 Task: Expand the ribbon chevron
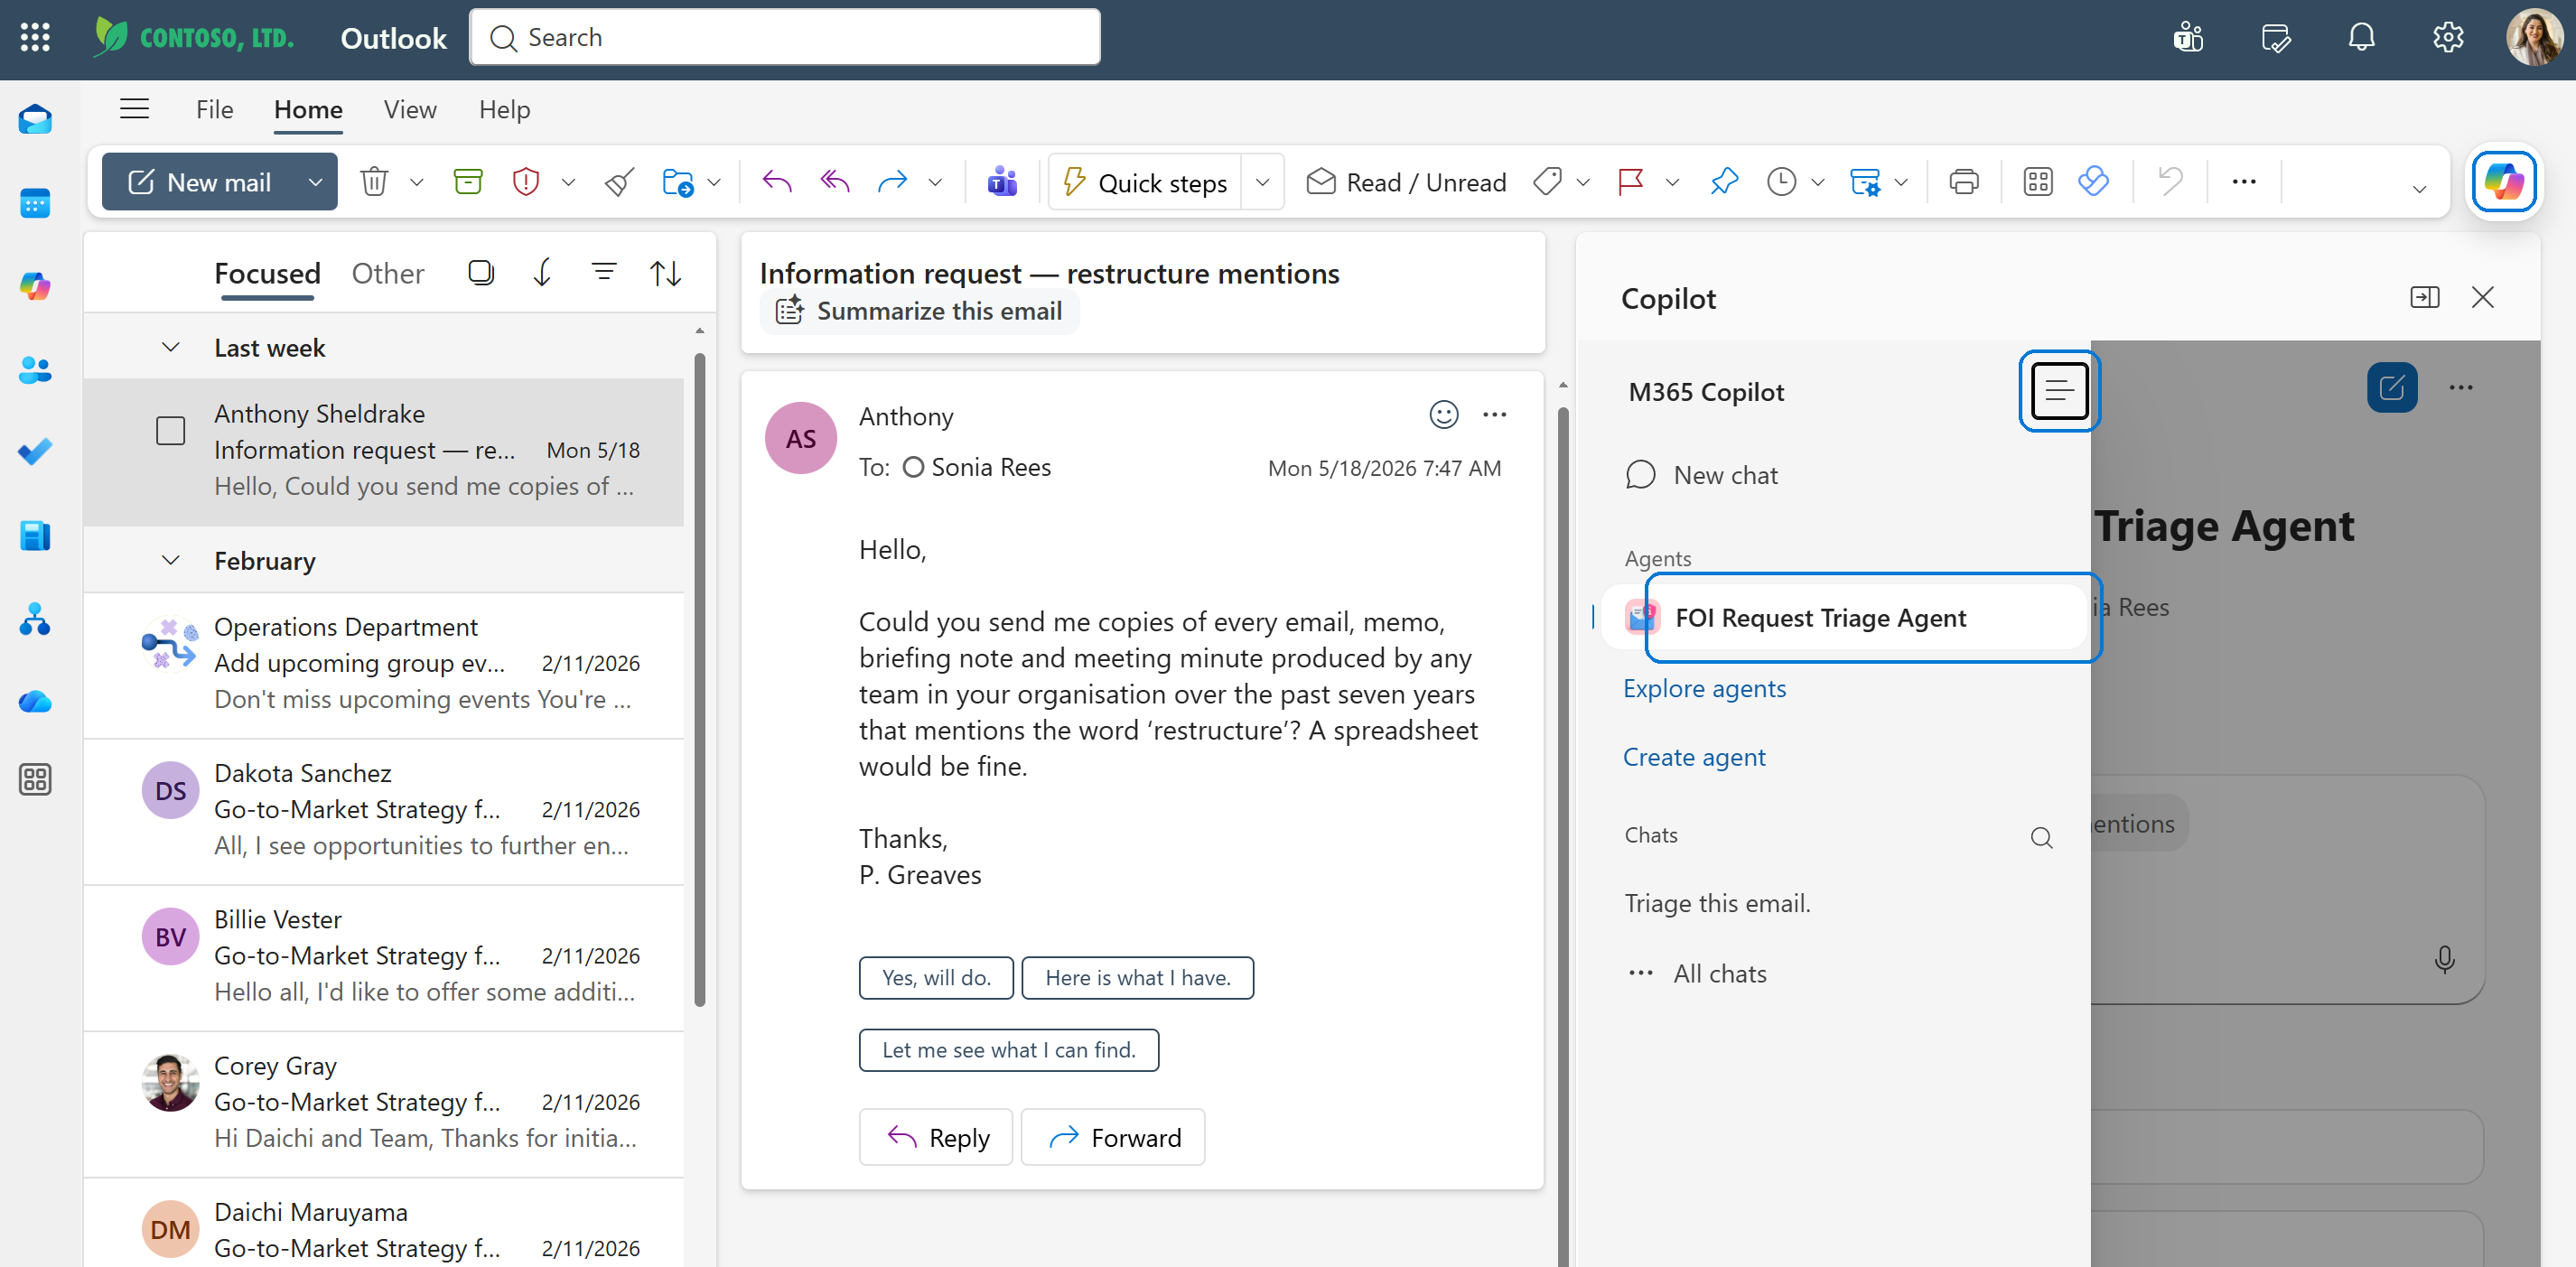coord(2419,189)
